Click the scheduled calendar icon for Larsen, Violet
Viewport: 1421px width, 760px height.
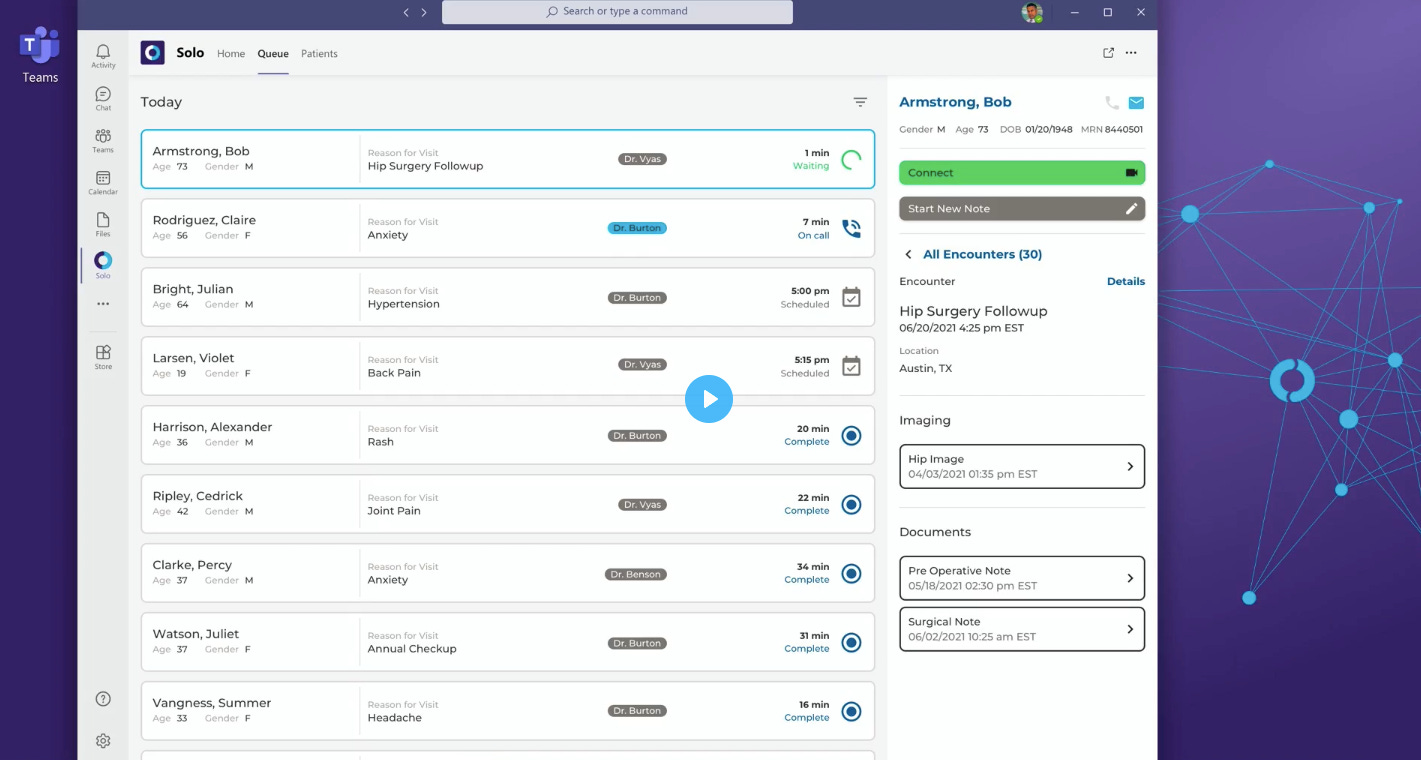(x=851, y=366)
